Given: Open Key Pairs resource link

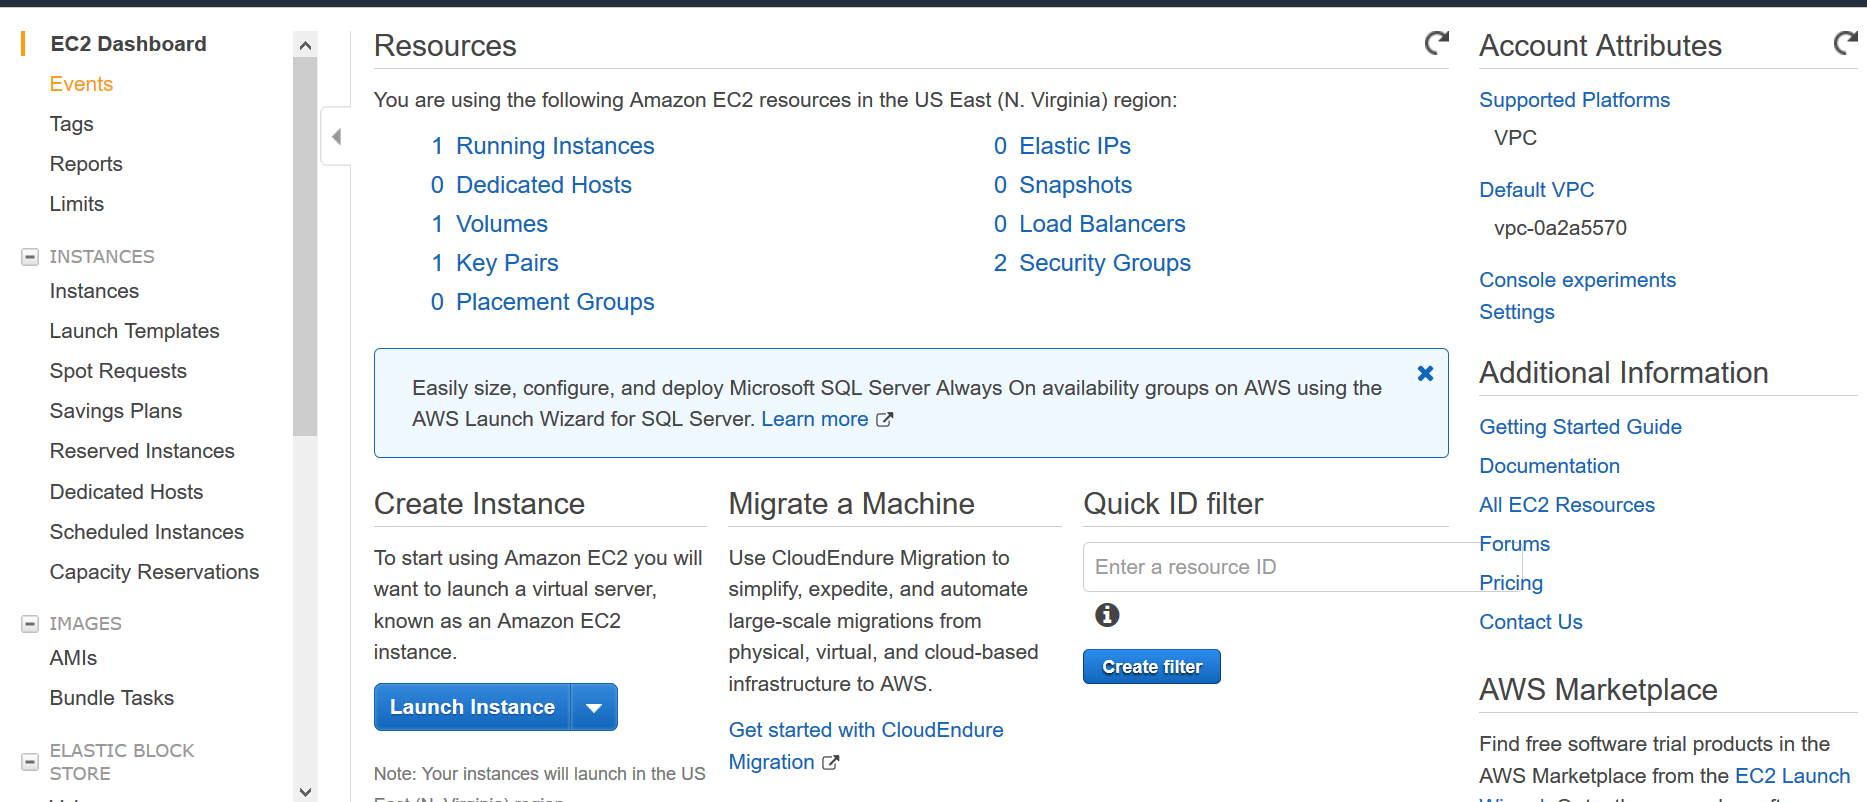Looking at the screenshot, I should pyautogui.click(x=507, y=263).
